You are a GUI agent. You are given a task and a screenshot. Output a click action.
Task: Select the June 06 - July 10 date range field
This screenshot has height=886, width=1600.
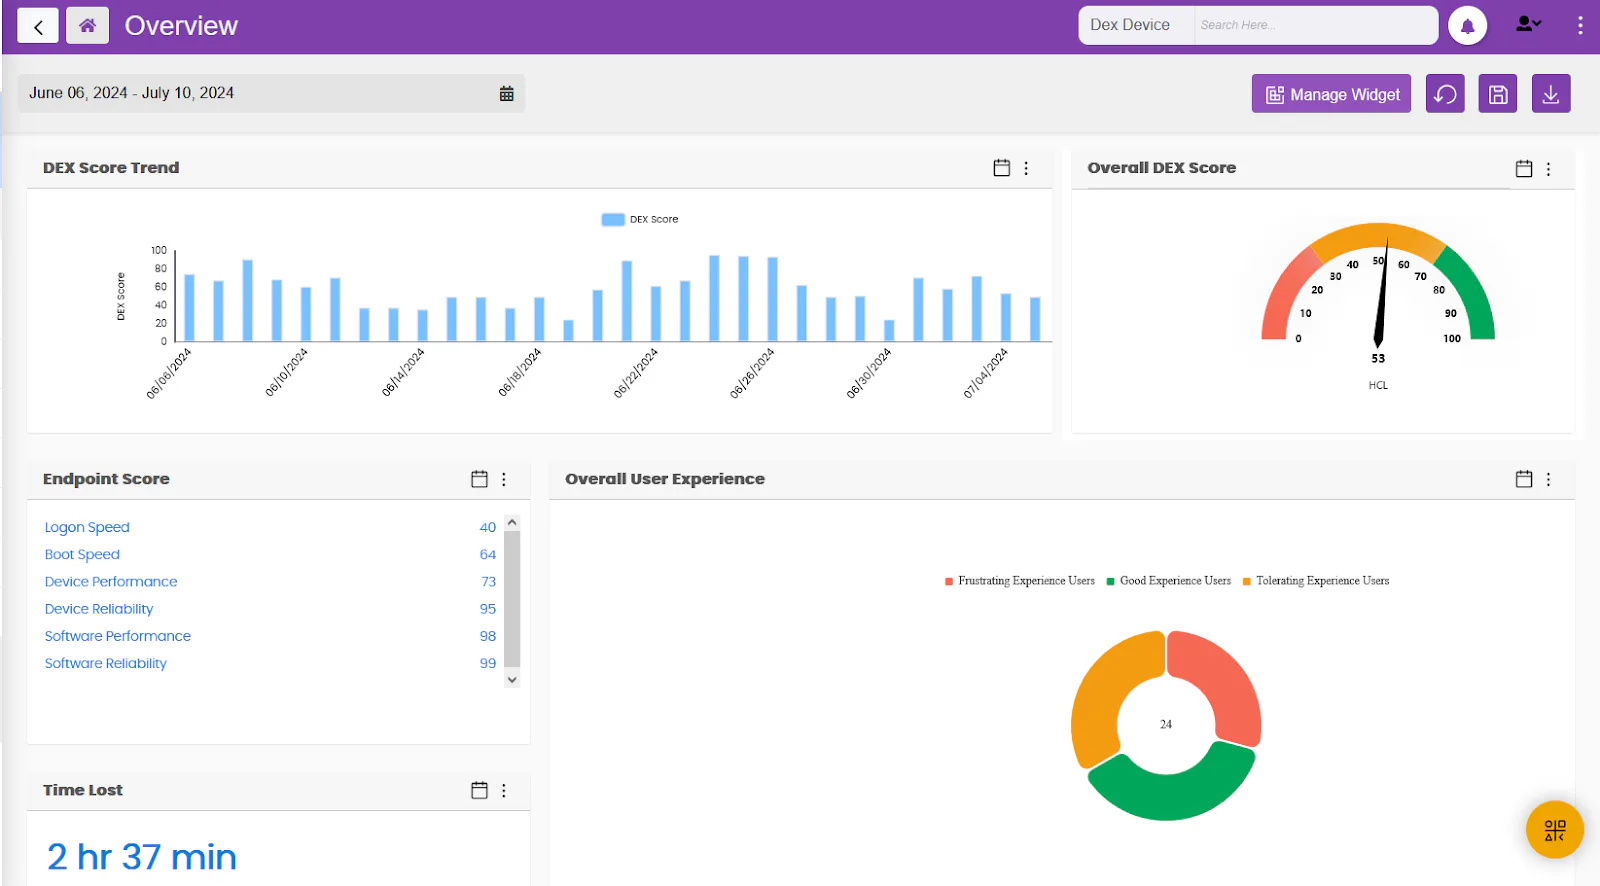coord(271,93)
